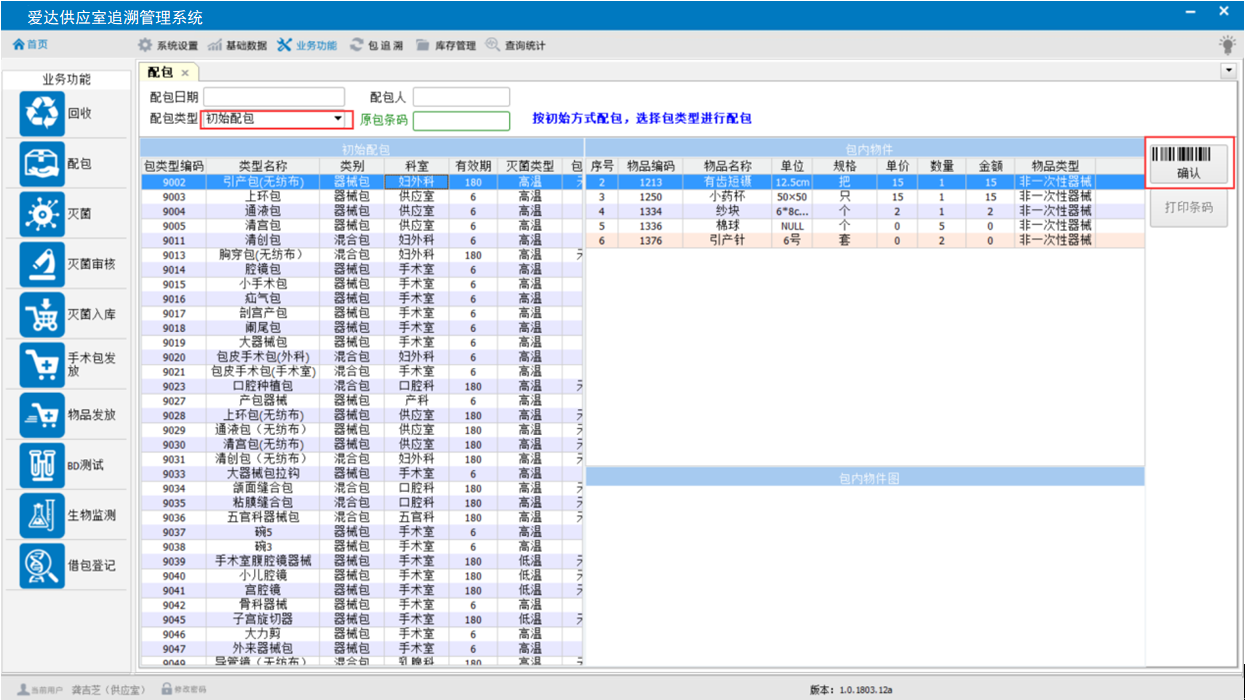The width and height of the screenshot is (1245, 700).
Task: Open the 系统设置 menu
Action: (x=168, y=45)
